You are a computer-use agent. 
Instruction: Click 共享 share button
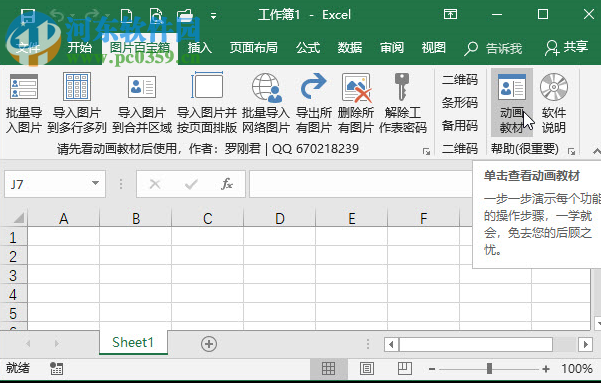point(567,48)
